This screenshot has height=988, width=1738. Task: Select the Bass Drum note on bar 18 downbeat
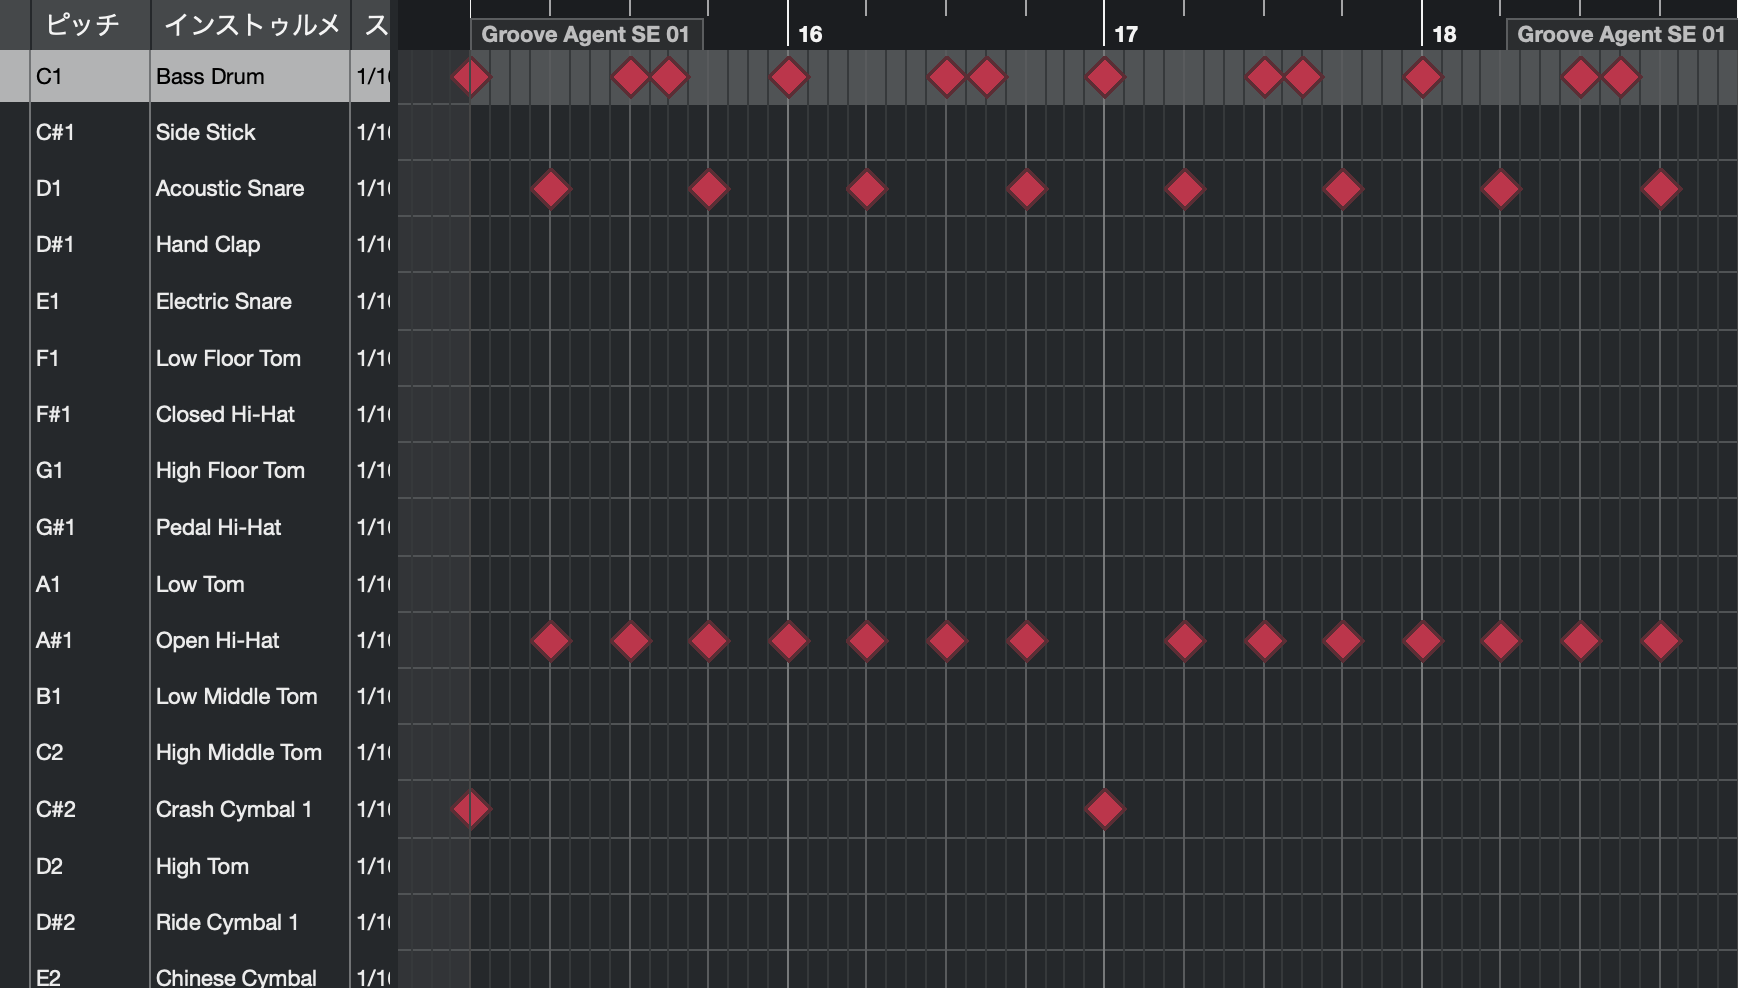pos(1423,77)
